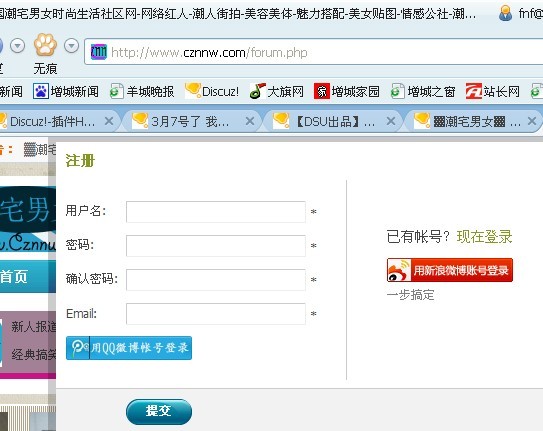
Task: Open 增城新闻 bookmark
Action: click(66, 91)
